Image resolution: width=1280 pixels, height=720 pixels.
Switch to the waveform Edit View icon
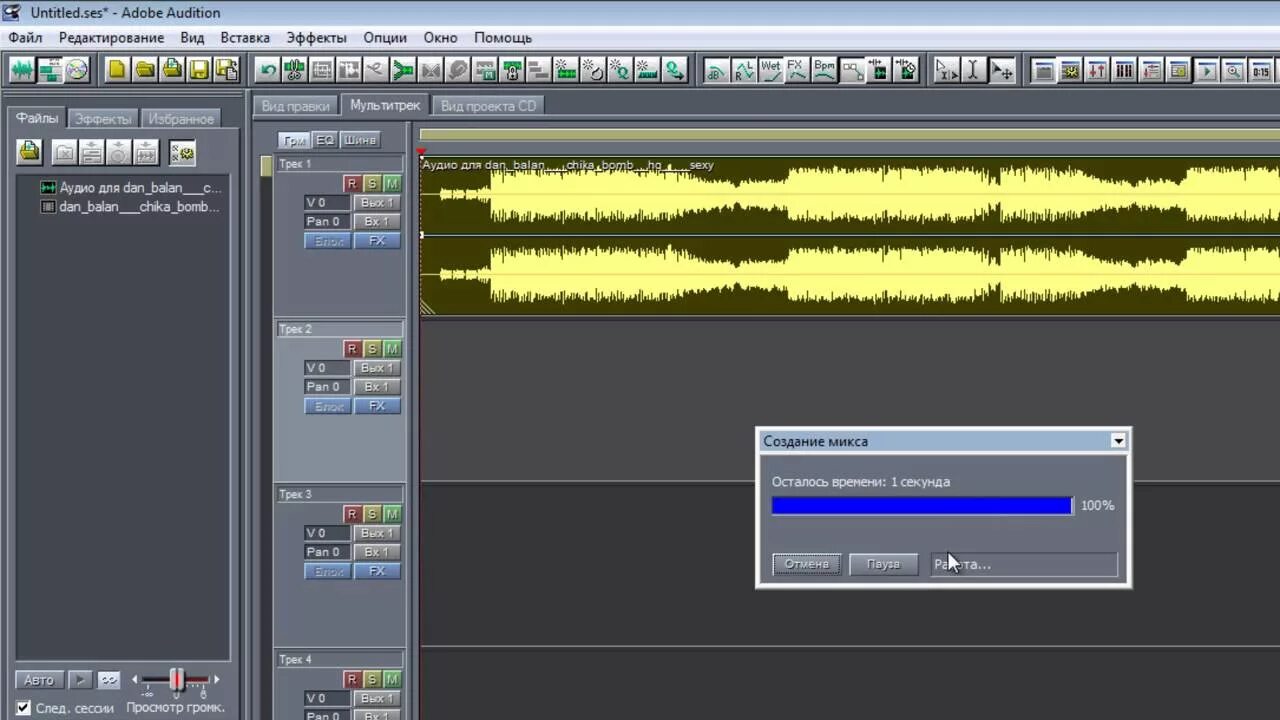[22, 70]
